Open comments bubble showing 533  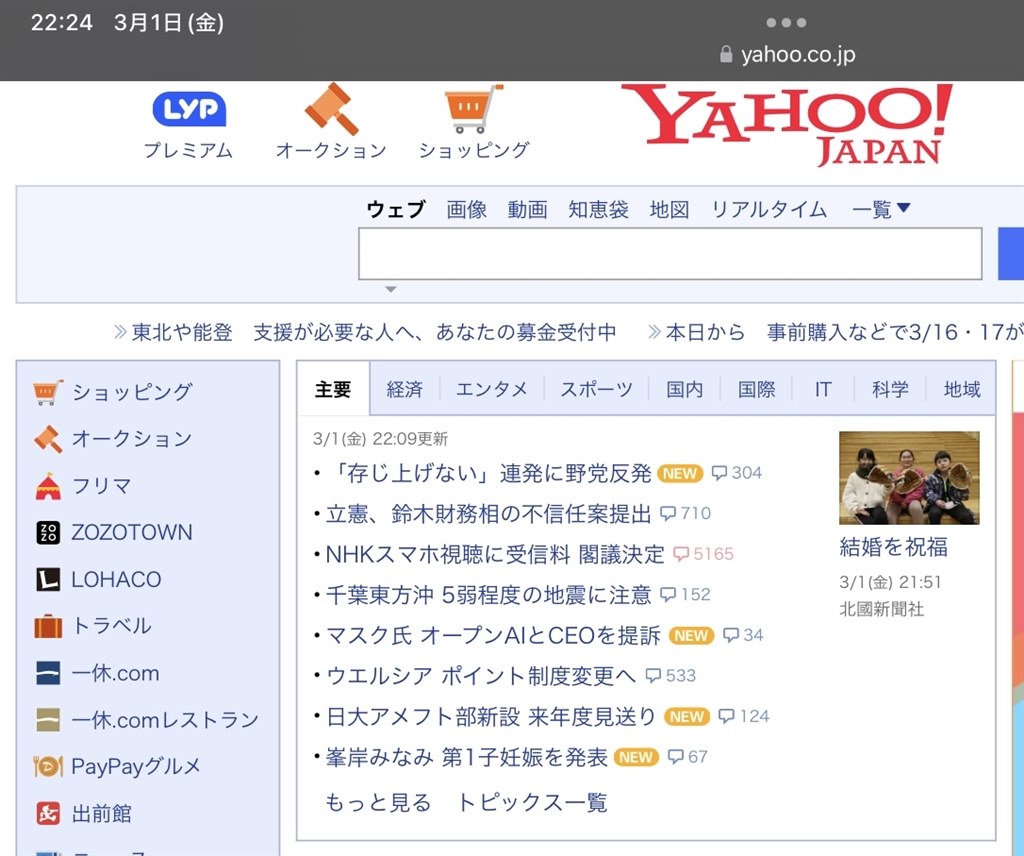(670, 675)
